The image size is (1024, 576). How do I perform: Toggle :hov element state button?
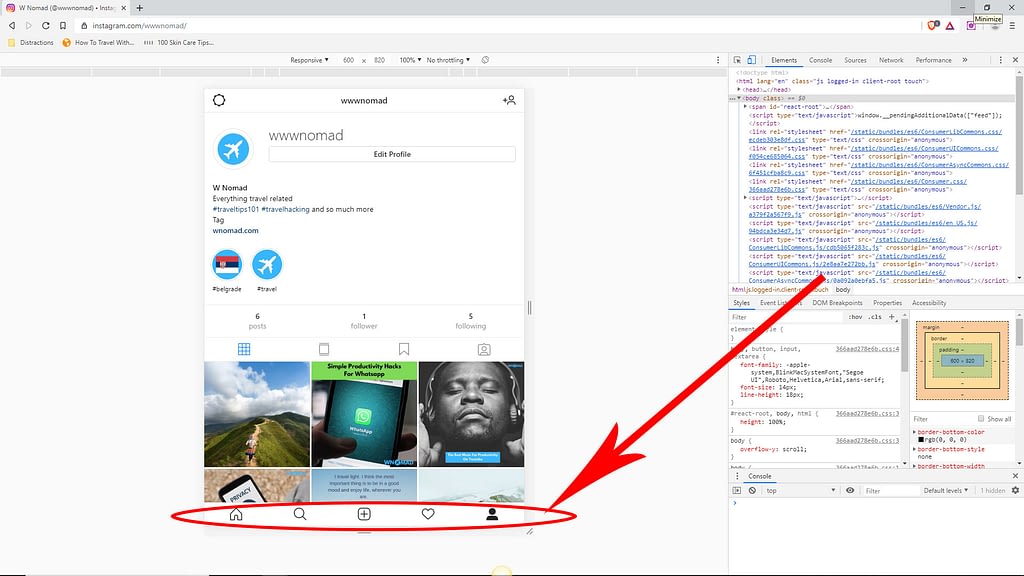pyautogui.click(x=856, y=317)
